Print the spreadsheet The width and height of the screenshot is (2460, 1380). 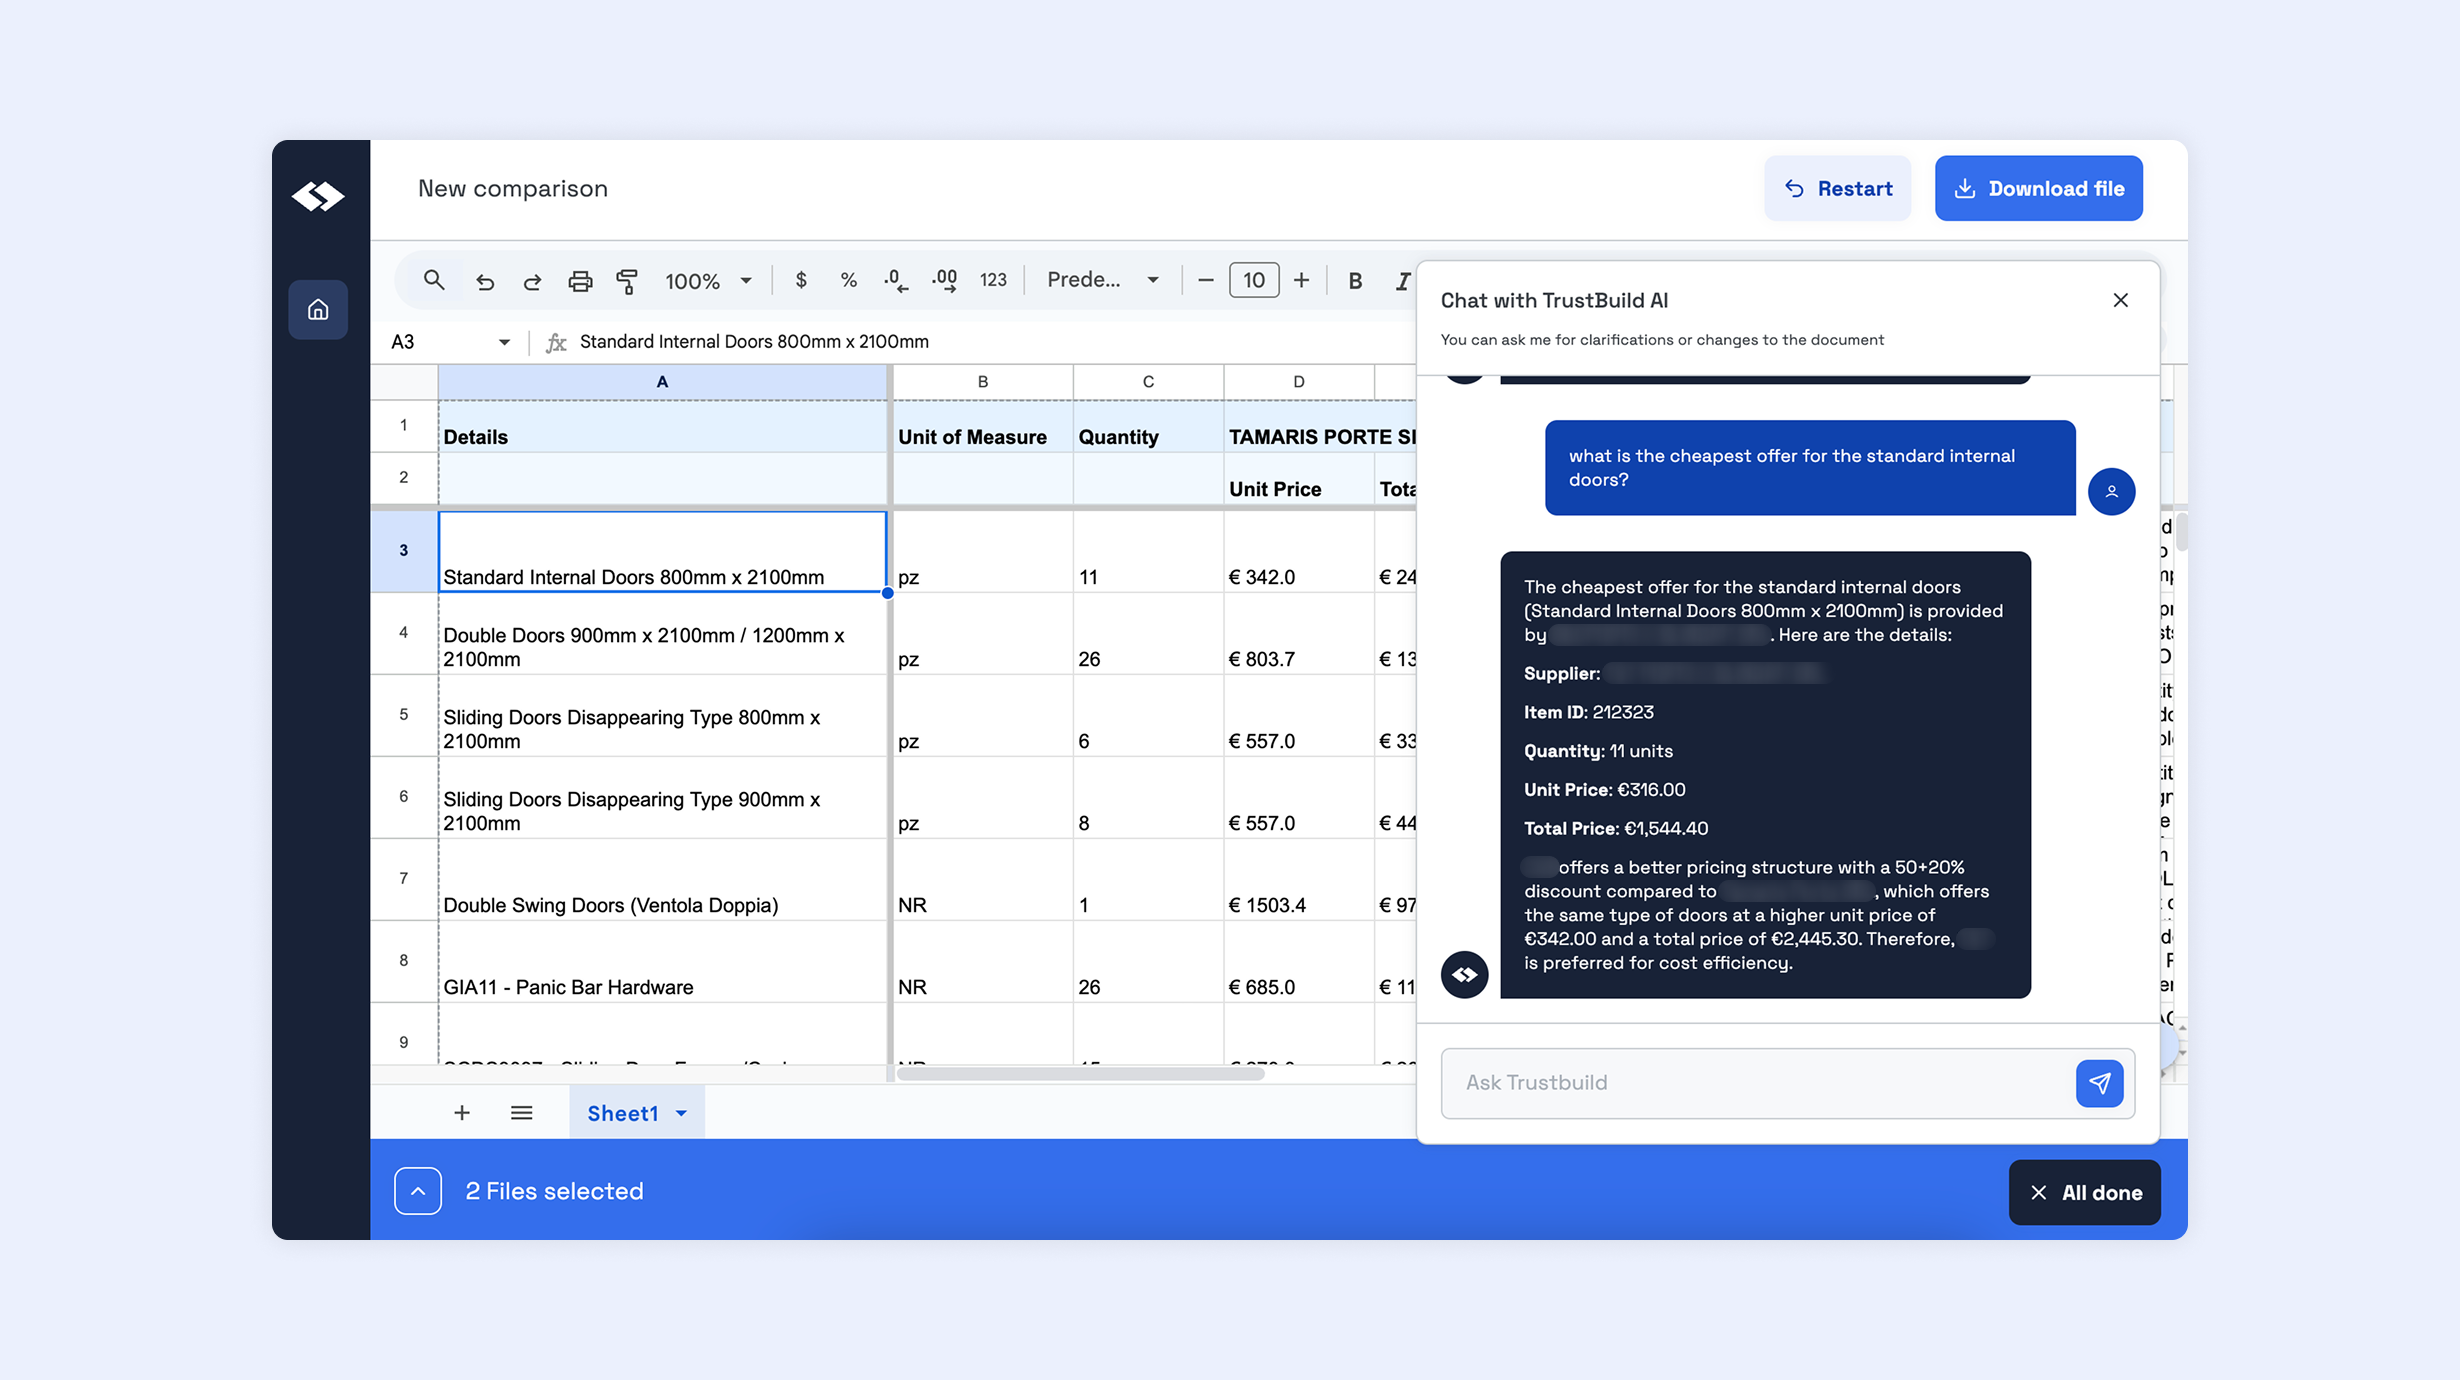(x=580, y=281)
